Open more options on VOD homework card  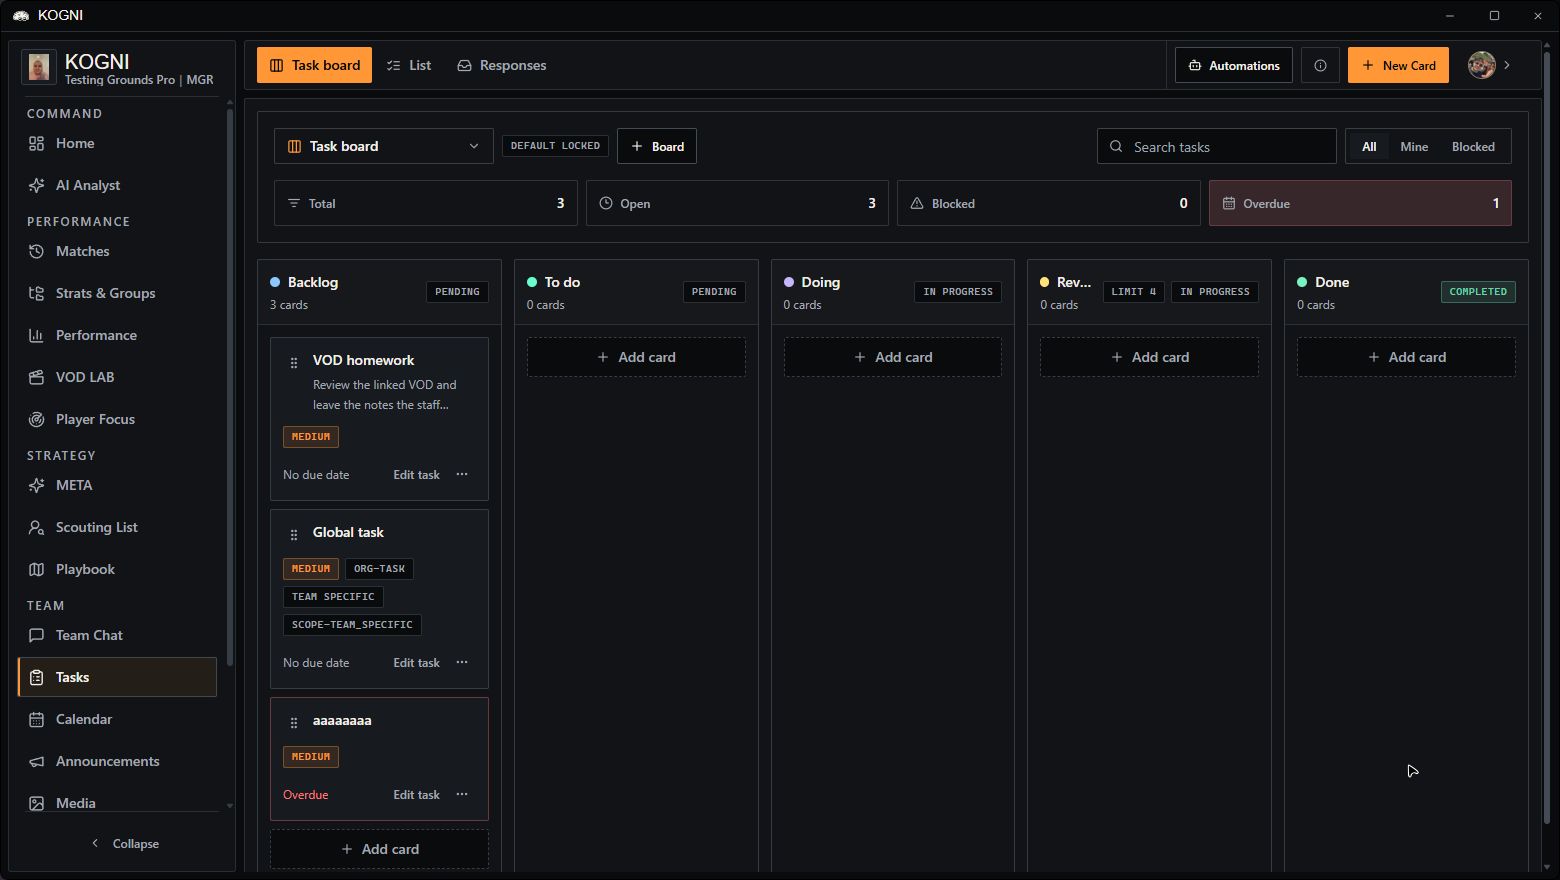click(x=462, y=474)
